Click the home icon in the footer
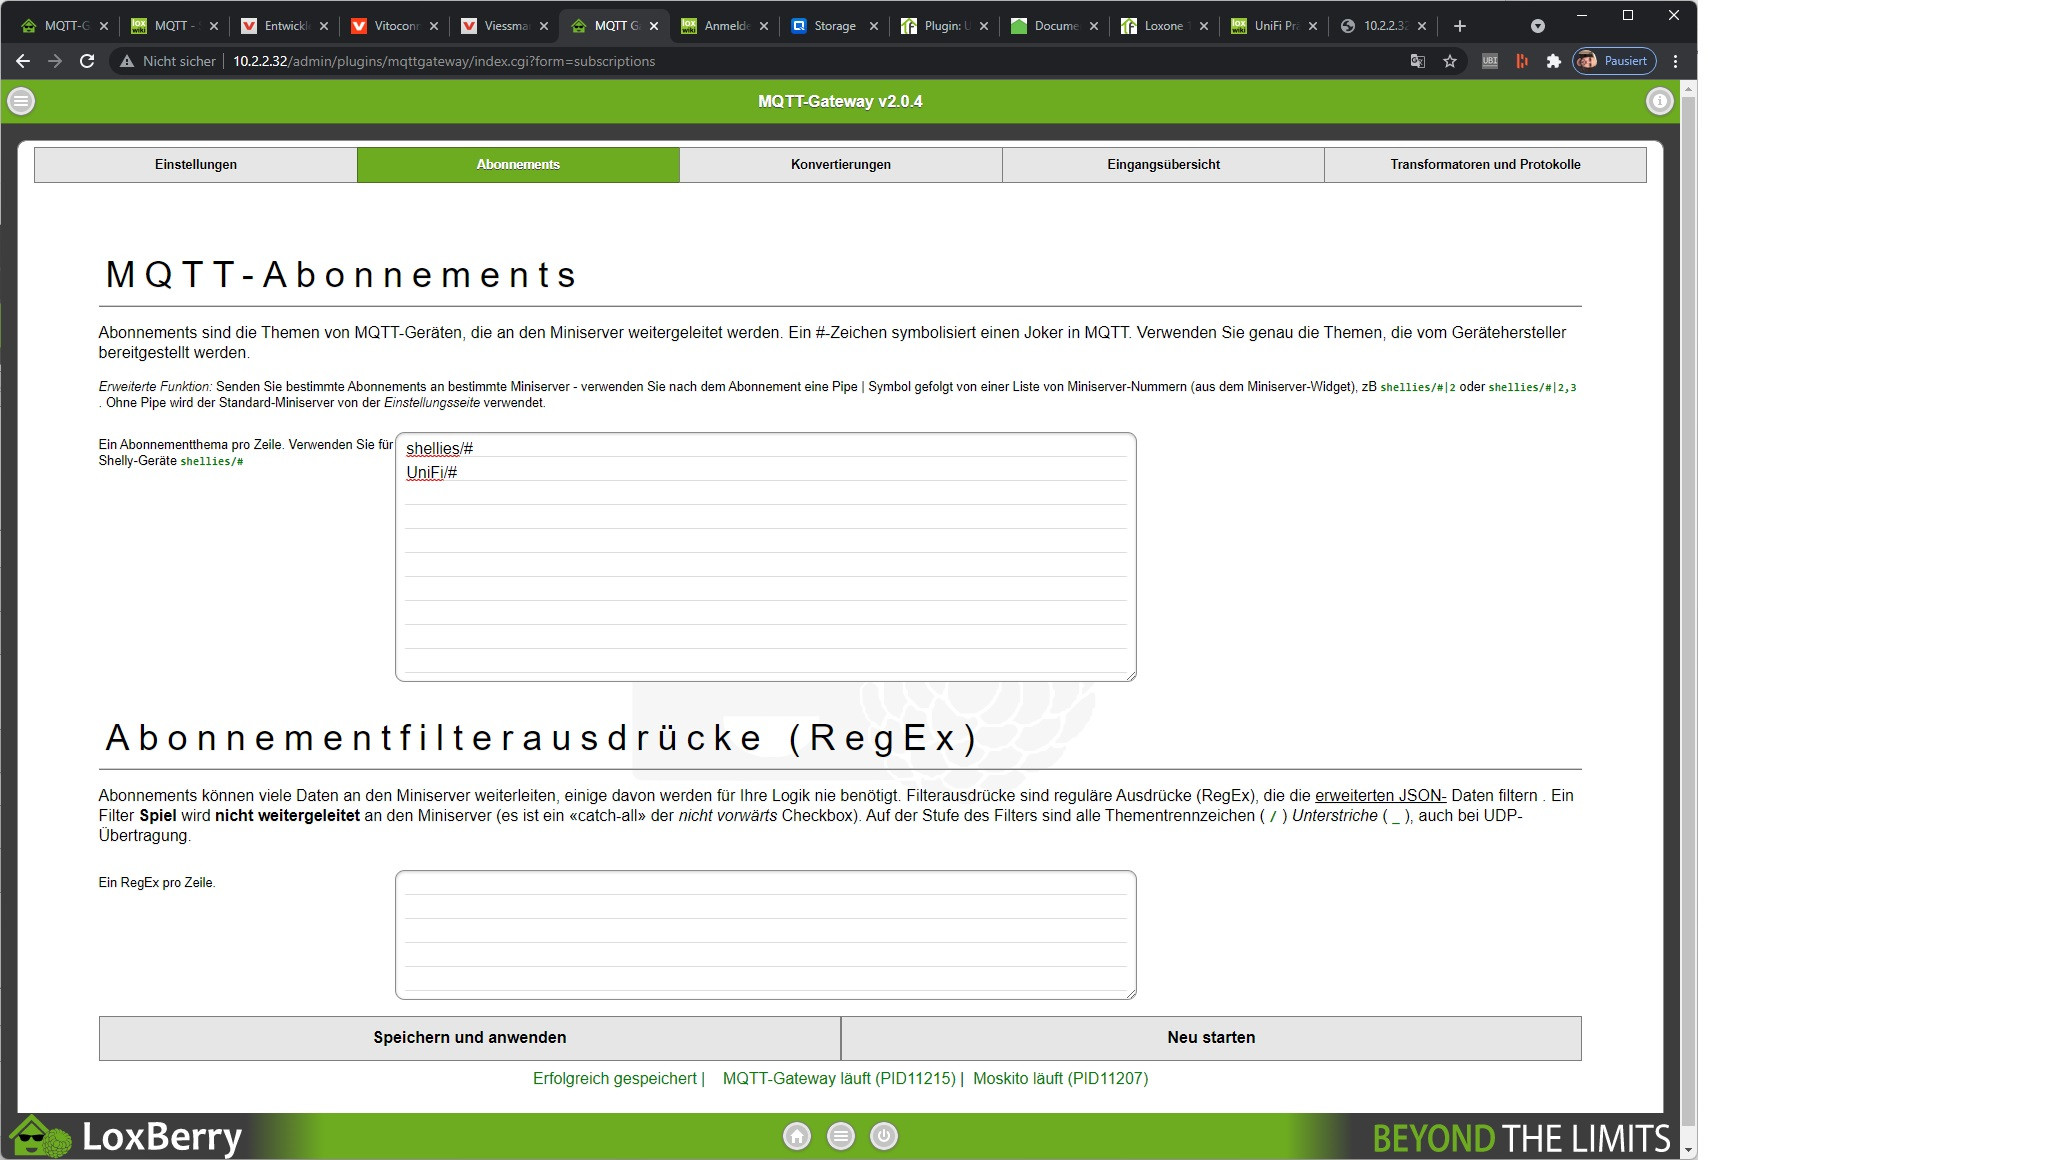 click(797, 1136)
